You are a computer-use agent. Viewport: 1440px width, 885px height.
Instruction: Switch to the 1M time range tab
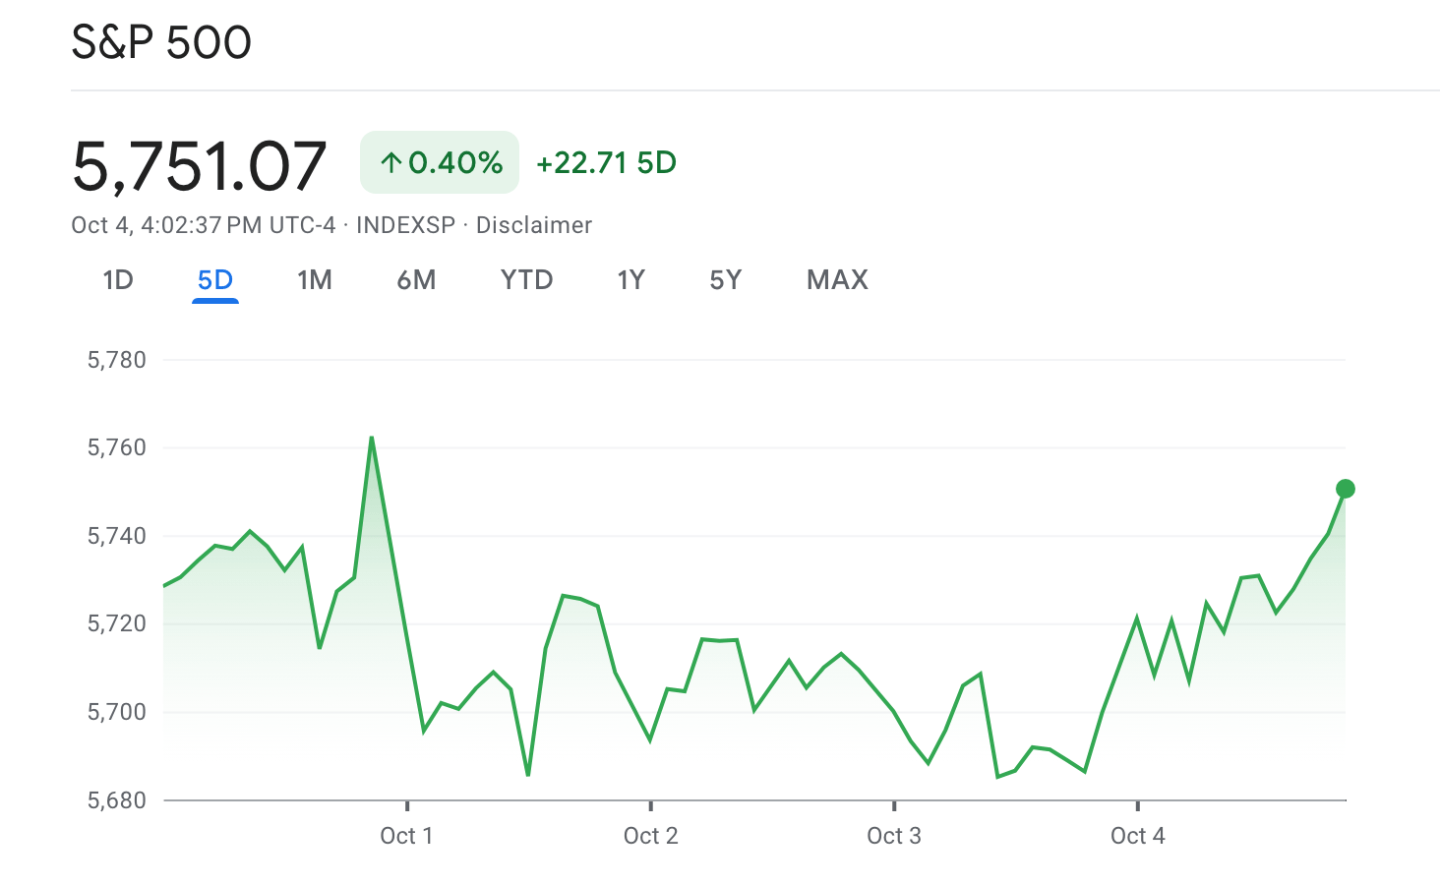(x=314, y=280)
